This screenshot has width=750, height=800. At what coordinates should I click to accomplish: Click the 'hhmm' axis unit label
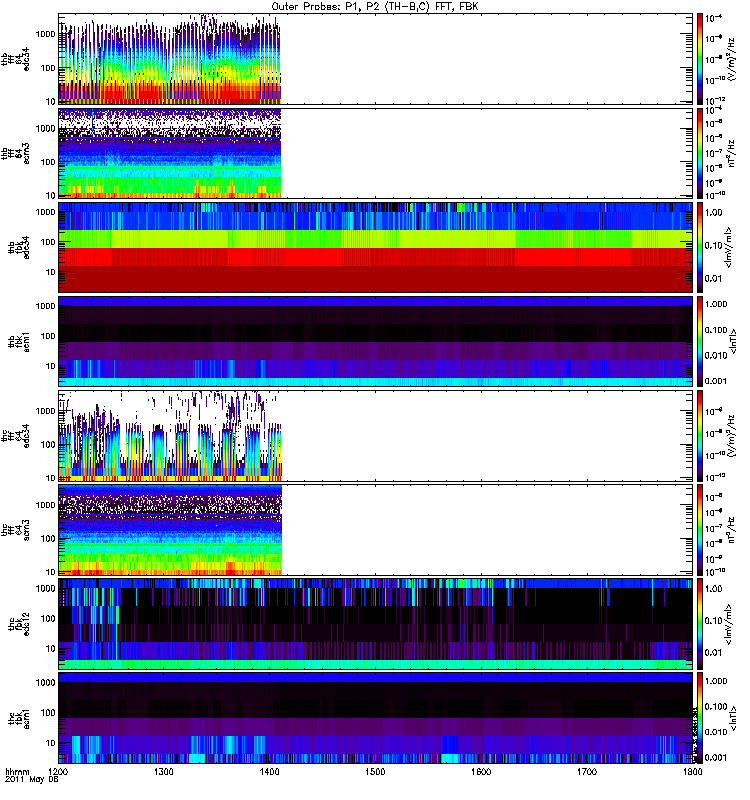(17, 771)
